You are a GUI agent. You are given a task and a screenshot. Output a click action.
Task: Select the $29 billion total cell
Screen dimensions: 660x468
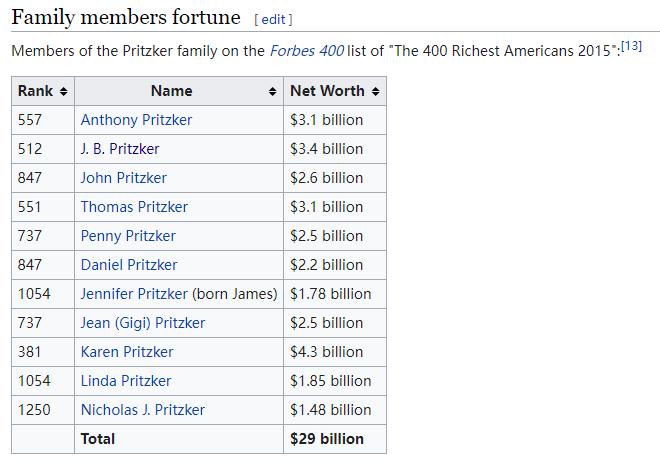coord(335,439)
